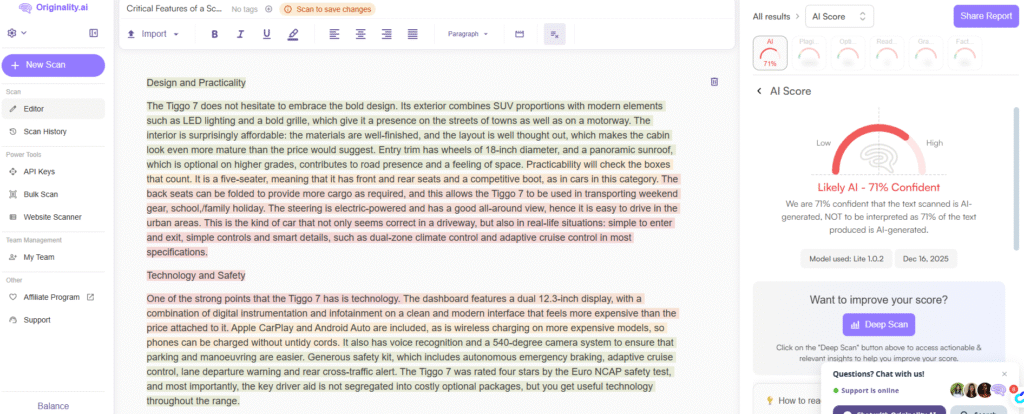Add a tag with plus icon
Image resolution: width=1024 pixels, height=414 pixels.
coord(268,9)
